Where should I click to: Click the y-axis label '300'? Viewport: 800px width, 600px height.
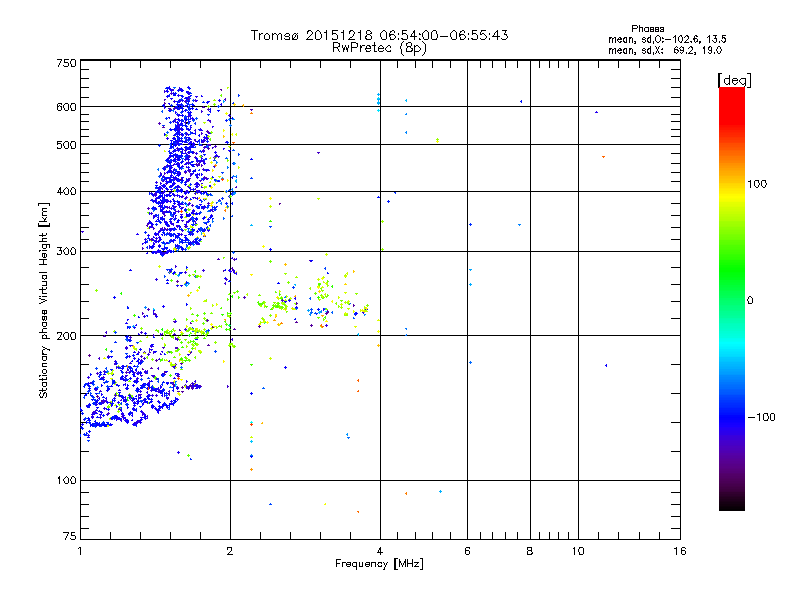[66, 251]
